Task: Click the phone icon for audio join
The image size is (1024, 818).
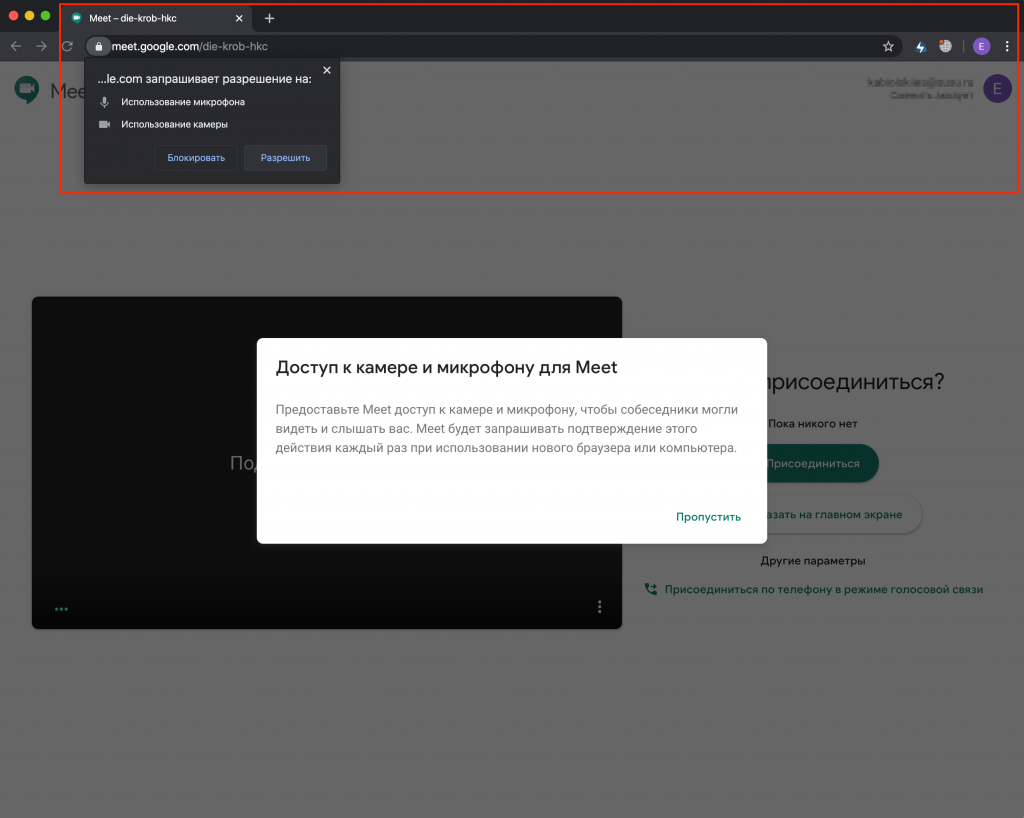Action: [x=650, y=589]
